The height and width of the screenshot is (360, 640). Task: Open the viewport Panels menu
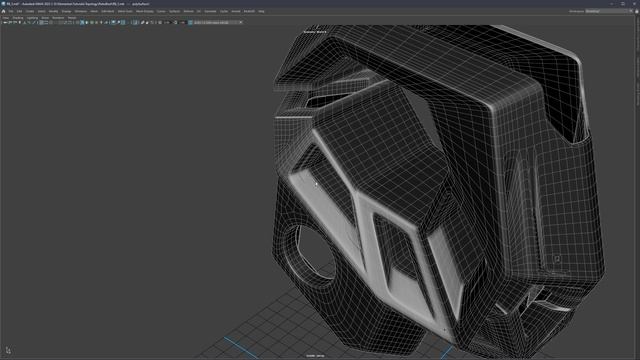(x=72, y=18)
